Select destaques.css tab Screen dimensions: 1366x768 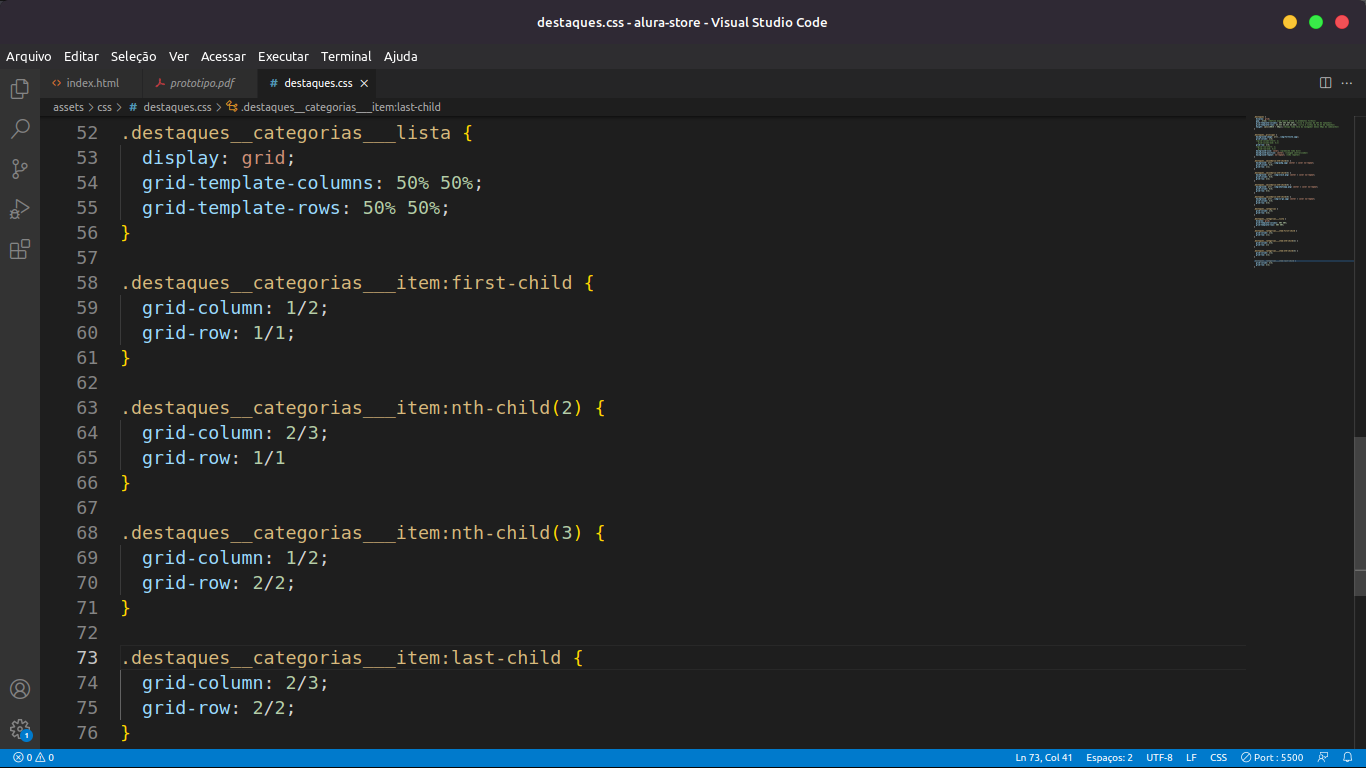[x=317, y=83]
